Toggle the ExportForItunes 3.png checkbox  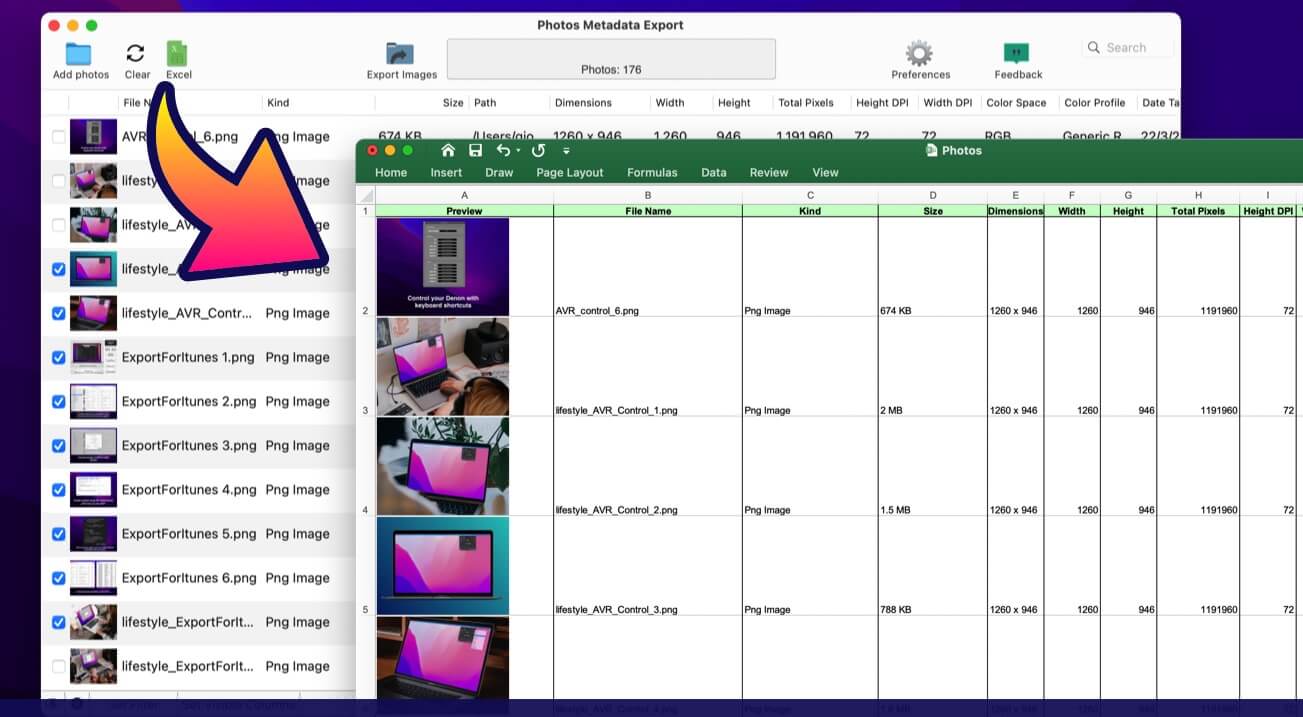(x=58, y=445)
